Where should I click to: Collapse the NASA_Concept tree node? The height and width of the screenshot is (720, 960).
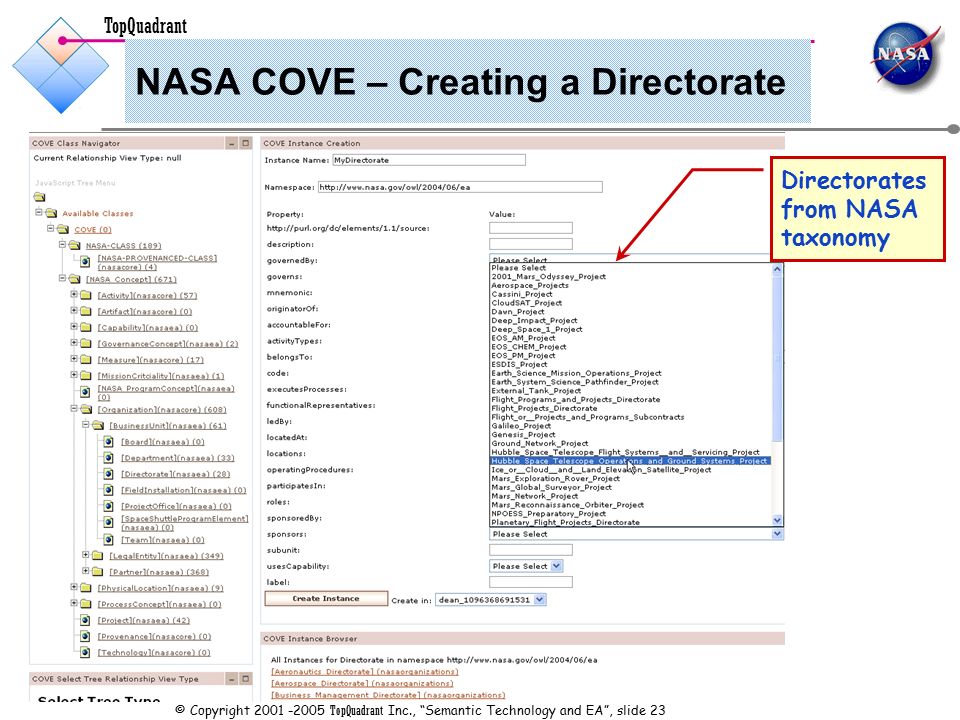(x=62, y=278)
